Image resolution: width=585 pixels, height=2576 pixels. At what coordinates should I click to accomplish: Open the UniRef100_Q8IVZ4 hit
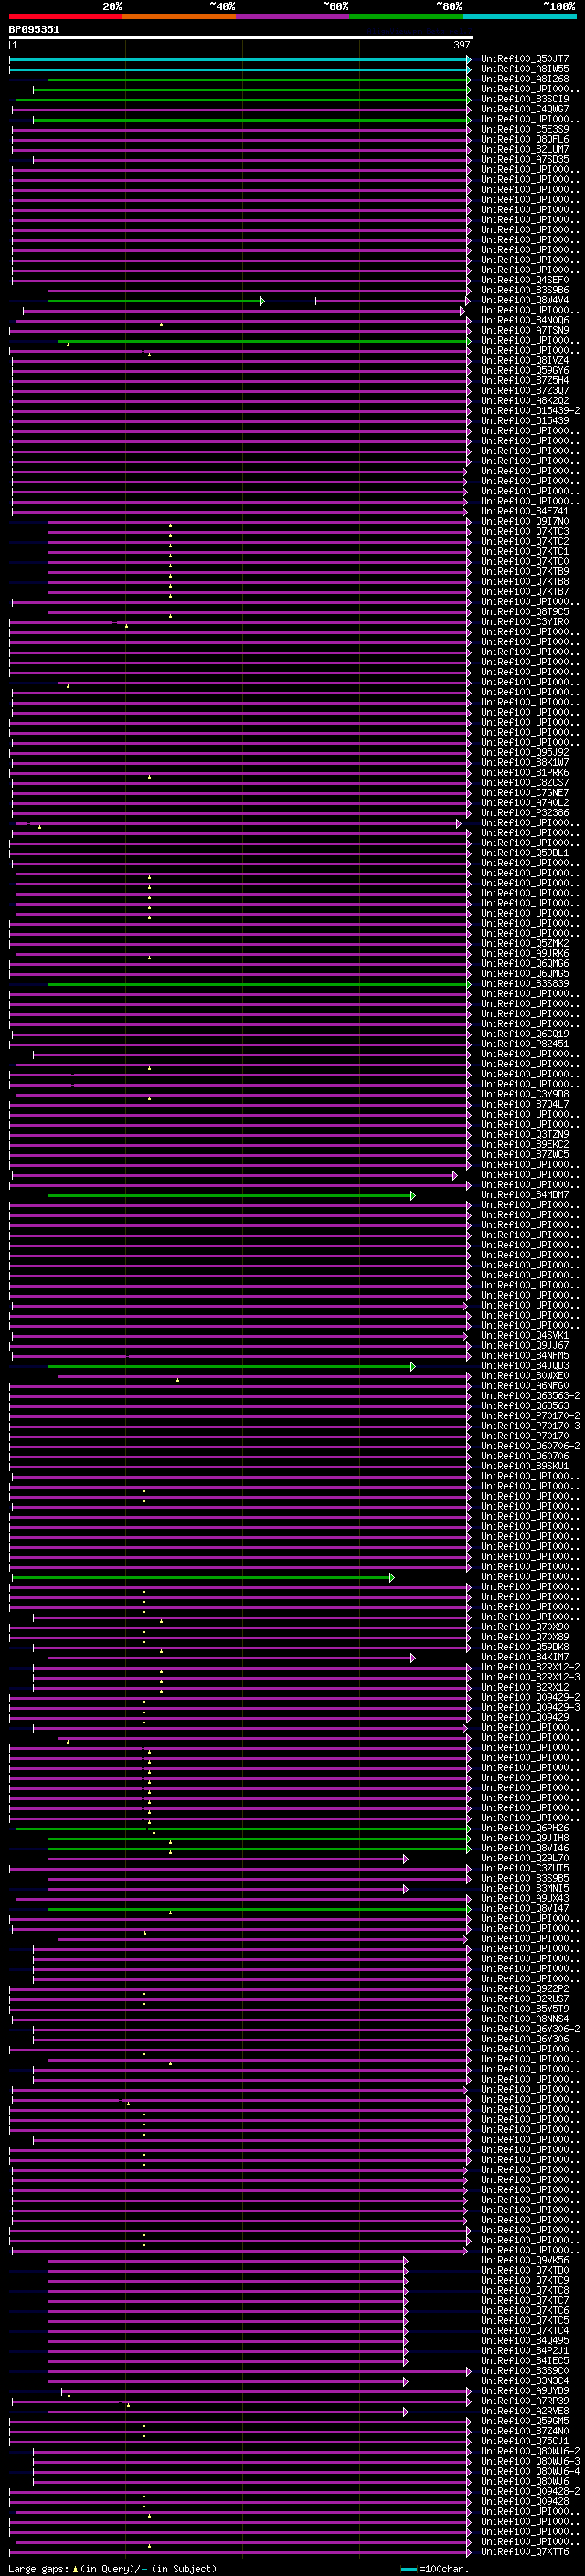[525, 361]
